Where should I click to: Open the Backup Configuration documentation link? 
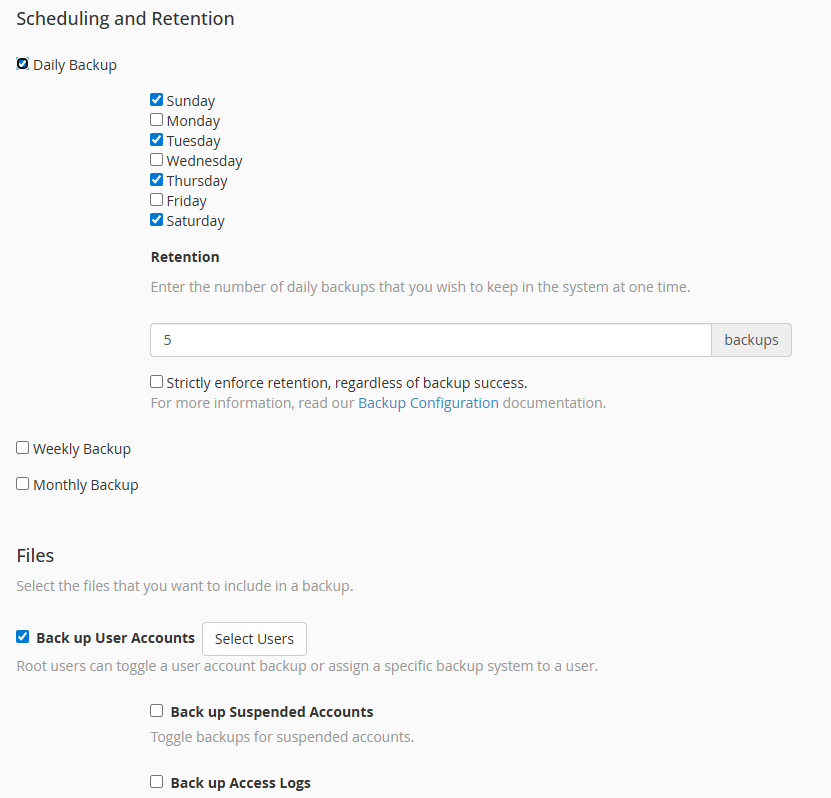tap(428, 403)
